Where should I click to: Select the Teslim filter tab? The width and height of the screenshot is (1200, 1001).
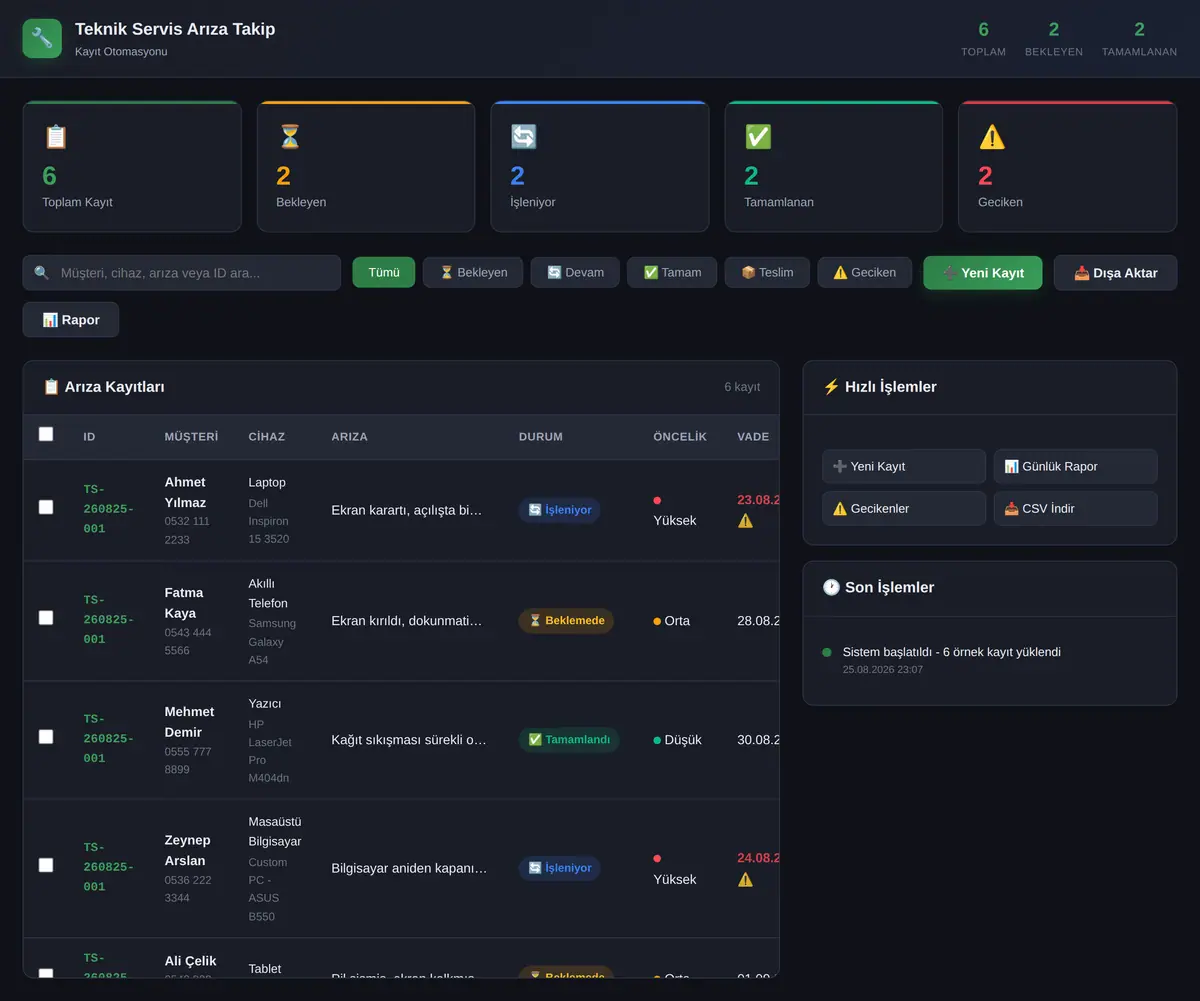767,272
